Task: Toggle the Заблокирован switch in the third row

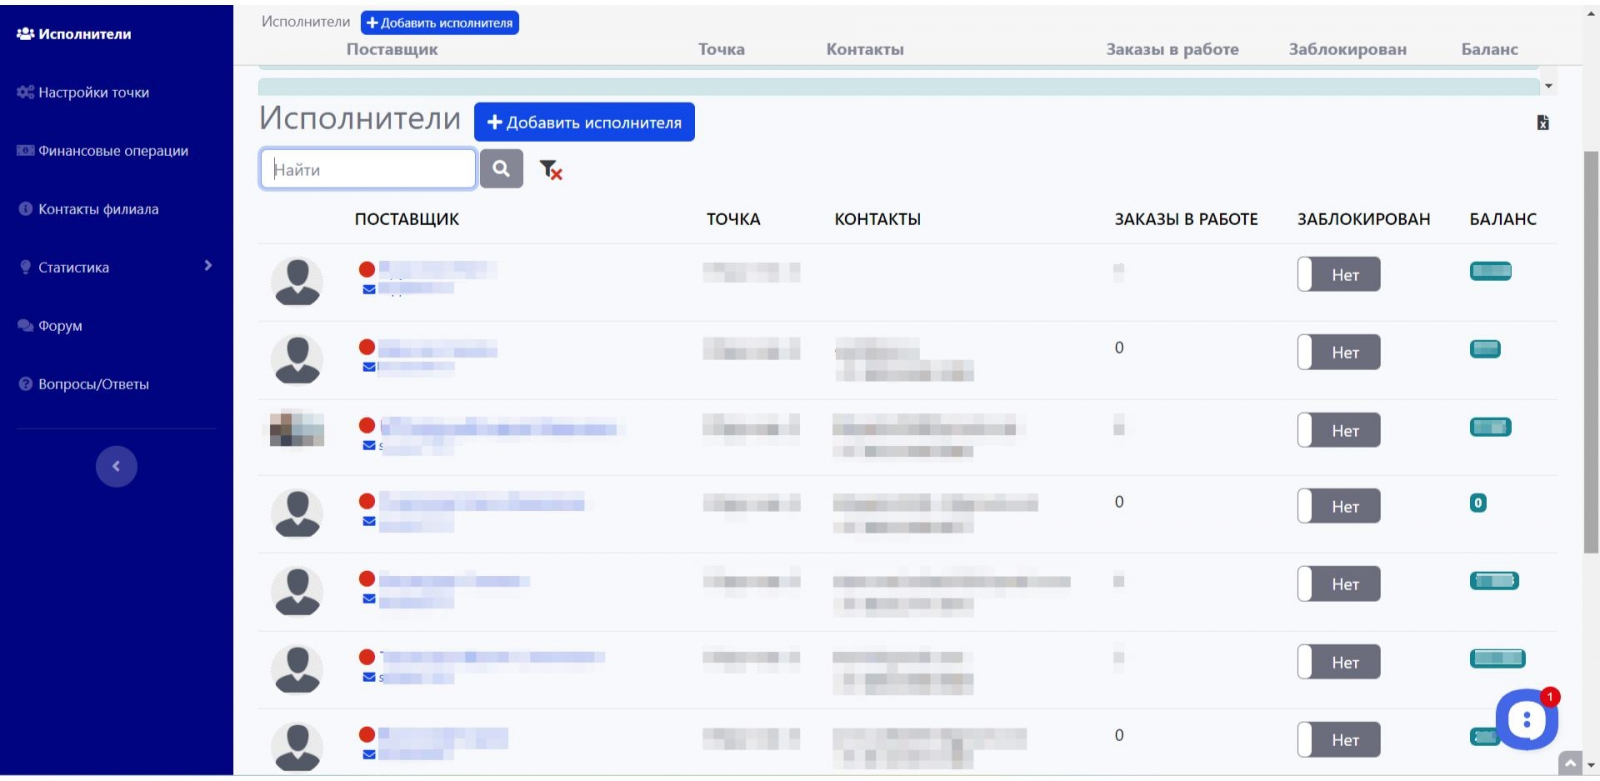Action: (1339, 430)
